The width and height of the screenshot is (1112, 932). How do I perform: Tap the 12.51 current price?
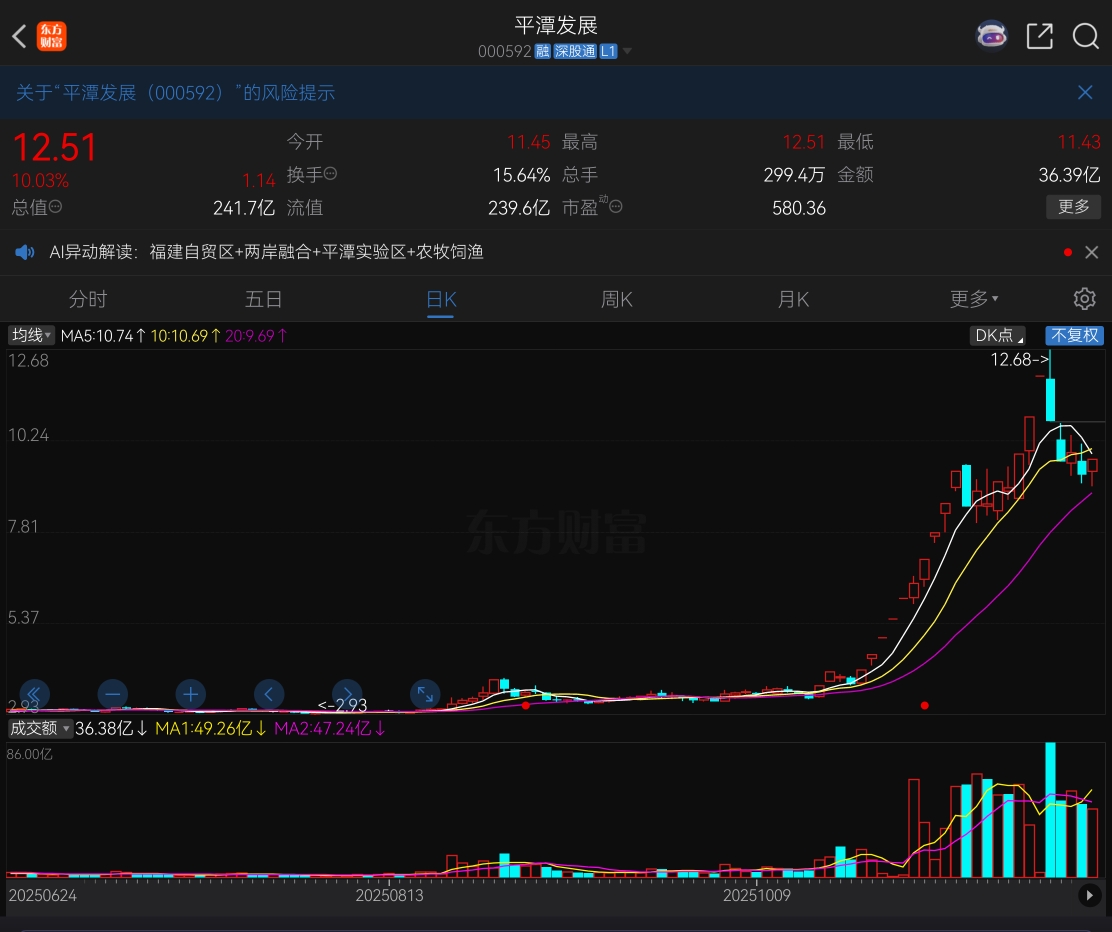[x=55, y=148]
